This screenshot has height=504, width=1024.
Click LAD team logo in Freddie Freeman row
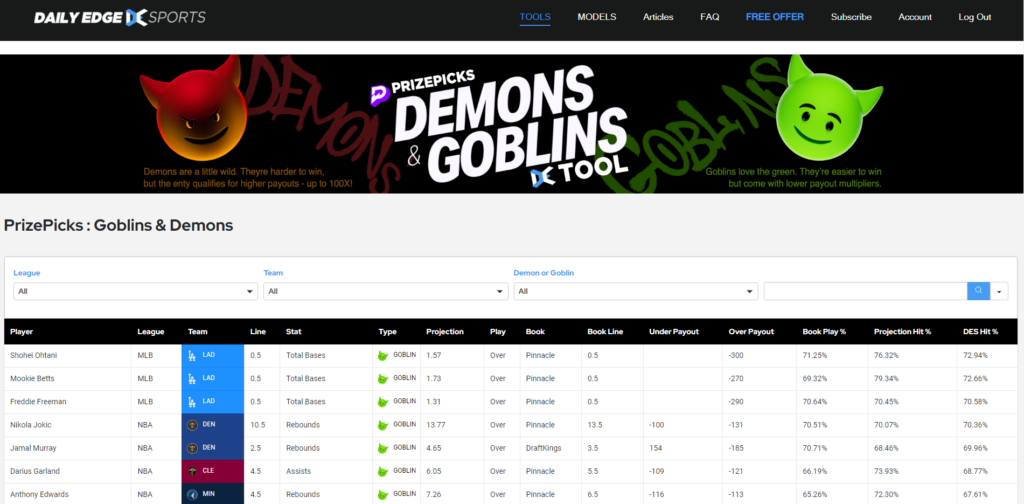pos(192,402)
